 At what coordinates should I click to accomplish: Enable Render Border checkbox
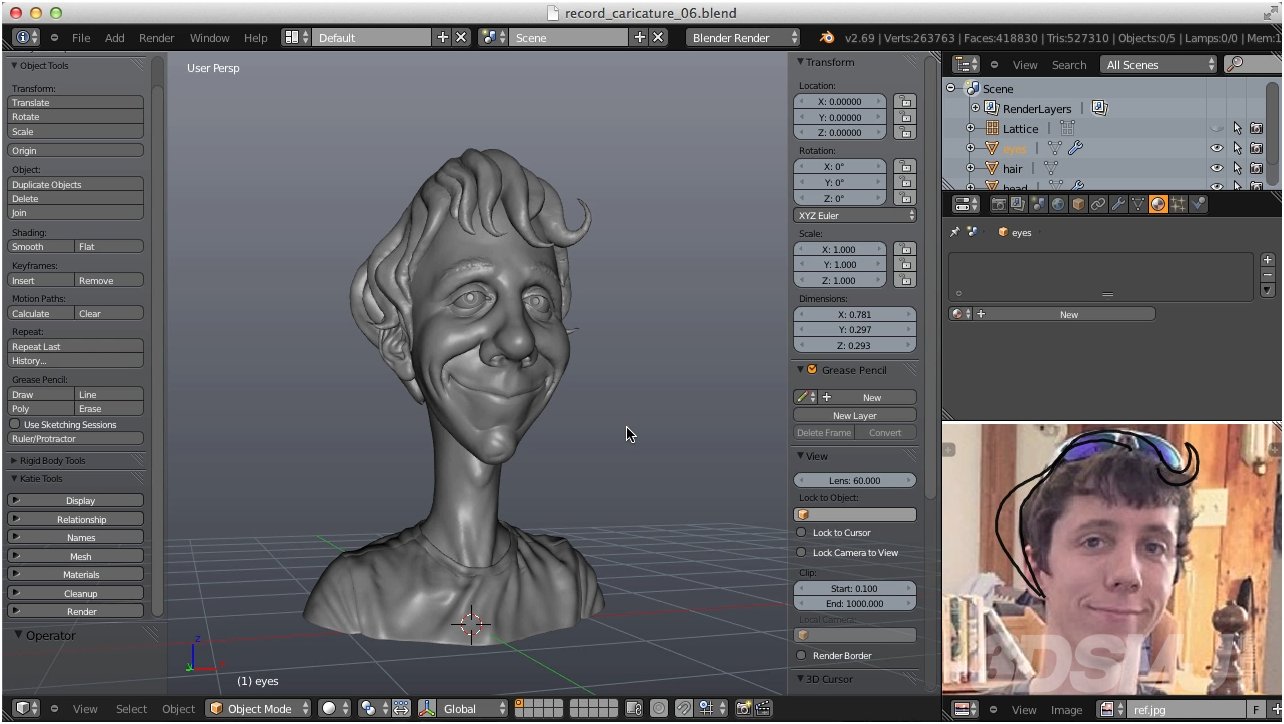pyautogui.click(x=801, y=655)
